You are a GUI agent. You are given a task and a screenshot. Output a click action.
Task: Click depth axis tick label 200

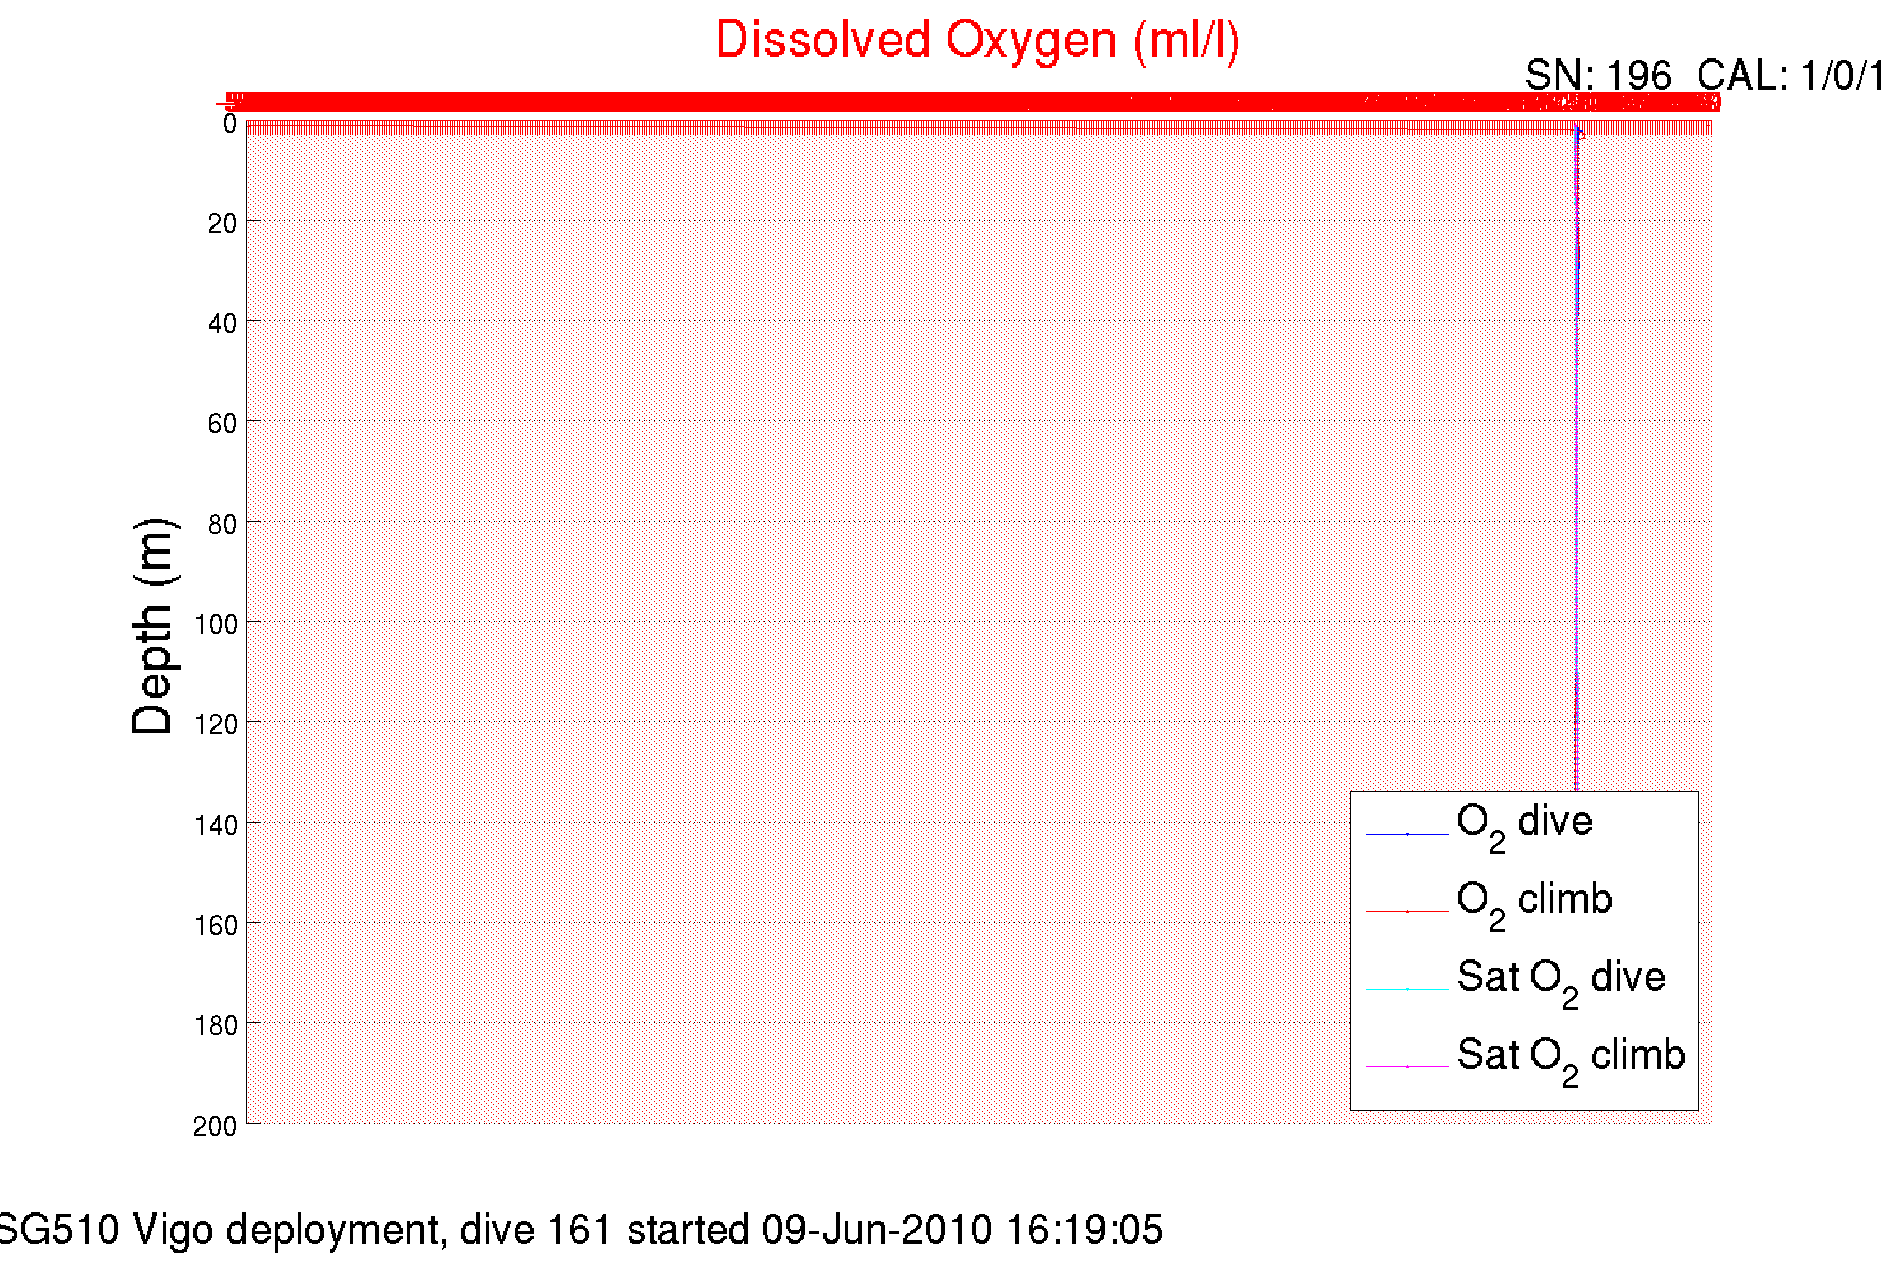coord(216,1126)
